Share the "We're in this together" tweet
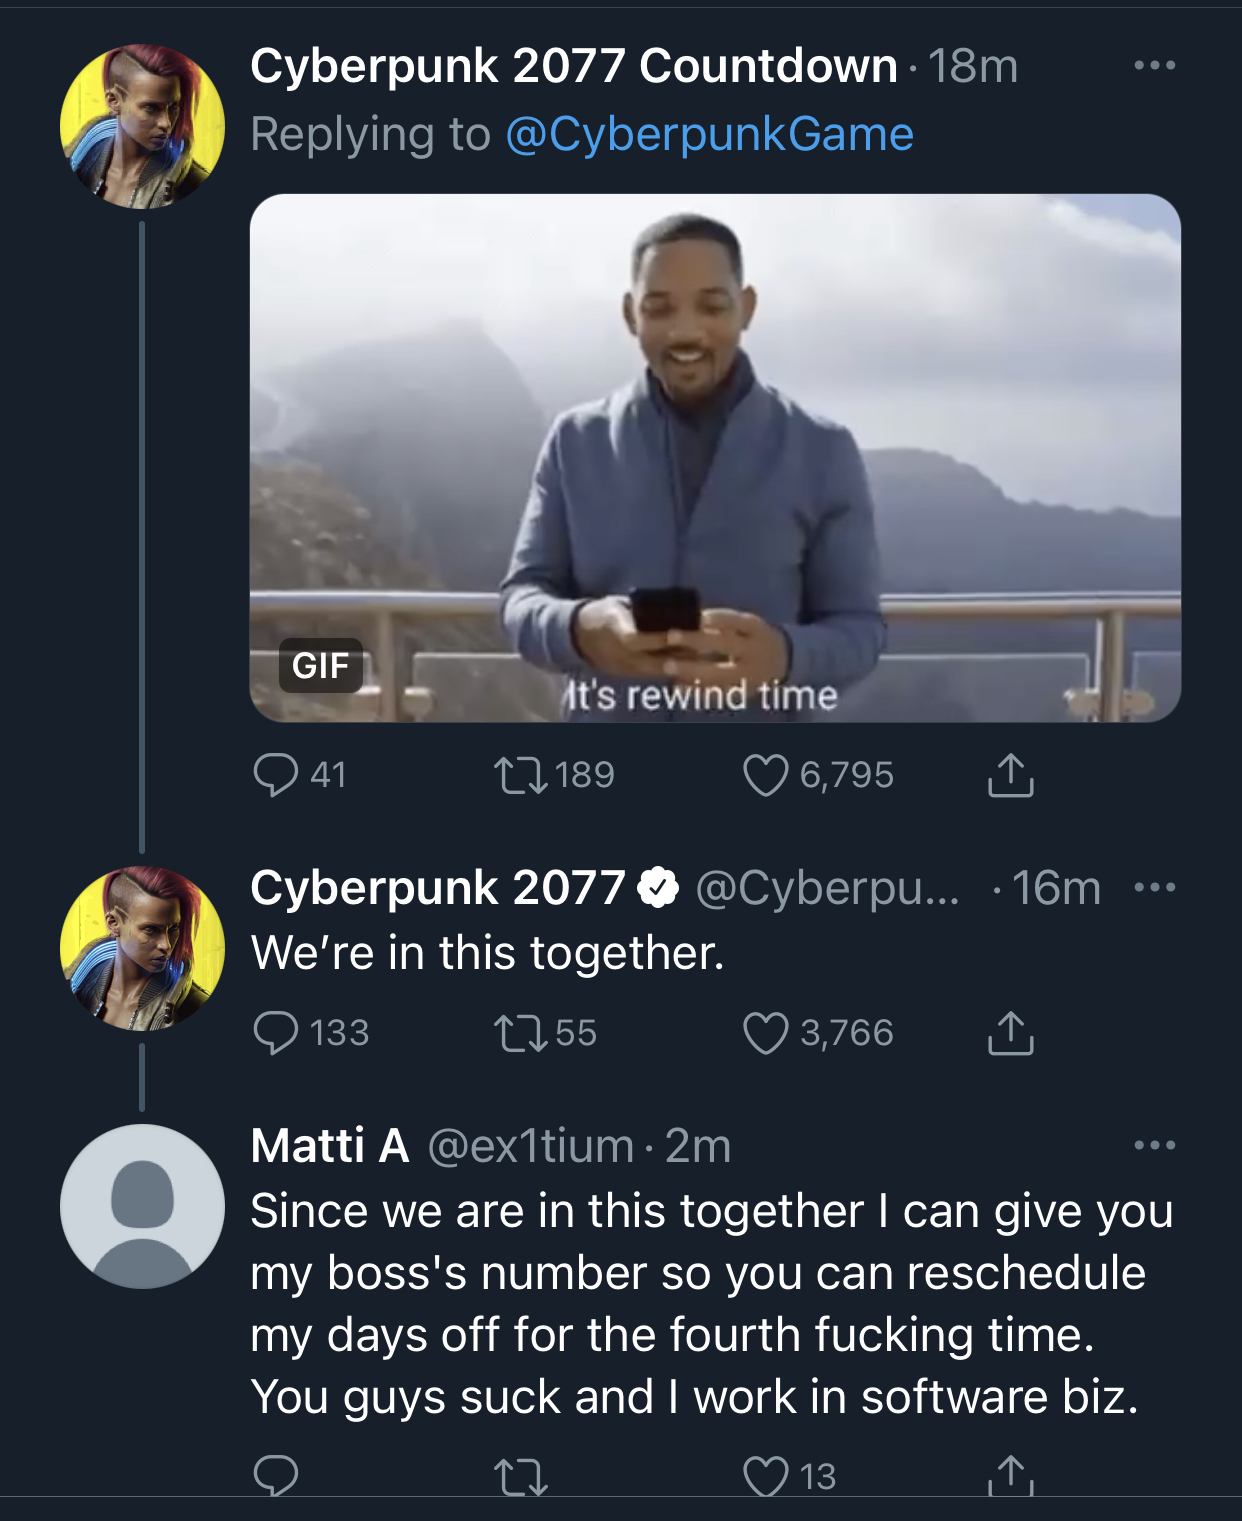1242x1521 pixels. click(x=1010, y=1033)
